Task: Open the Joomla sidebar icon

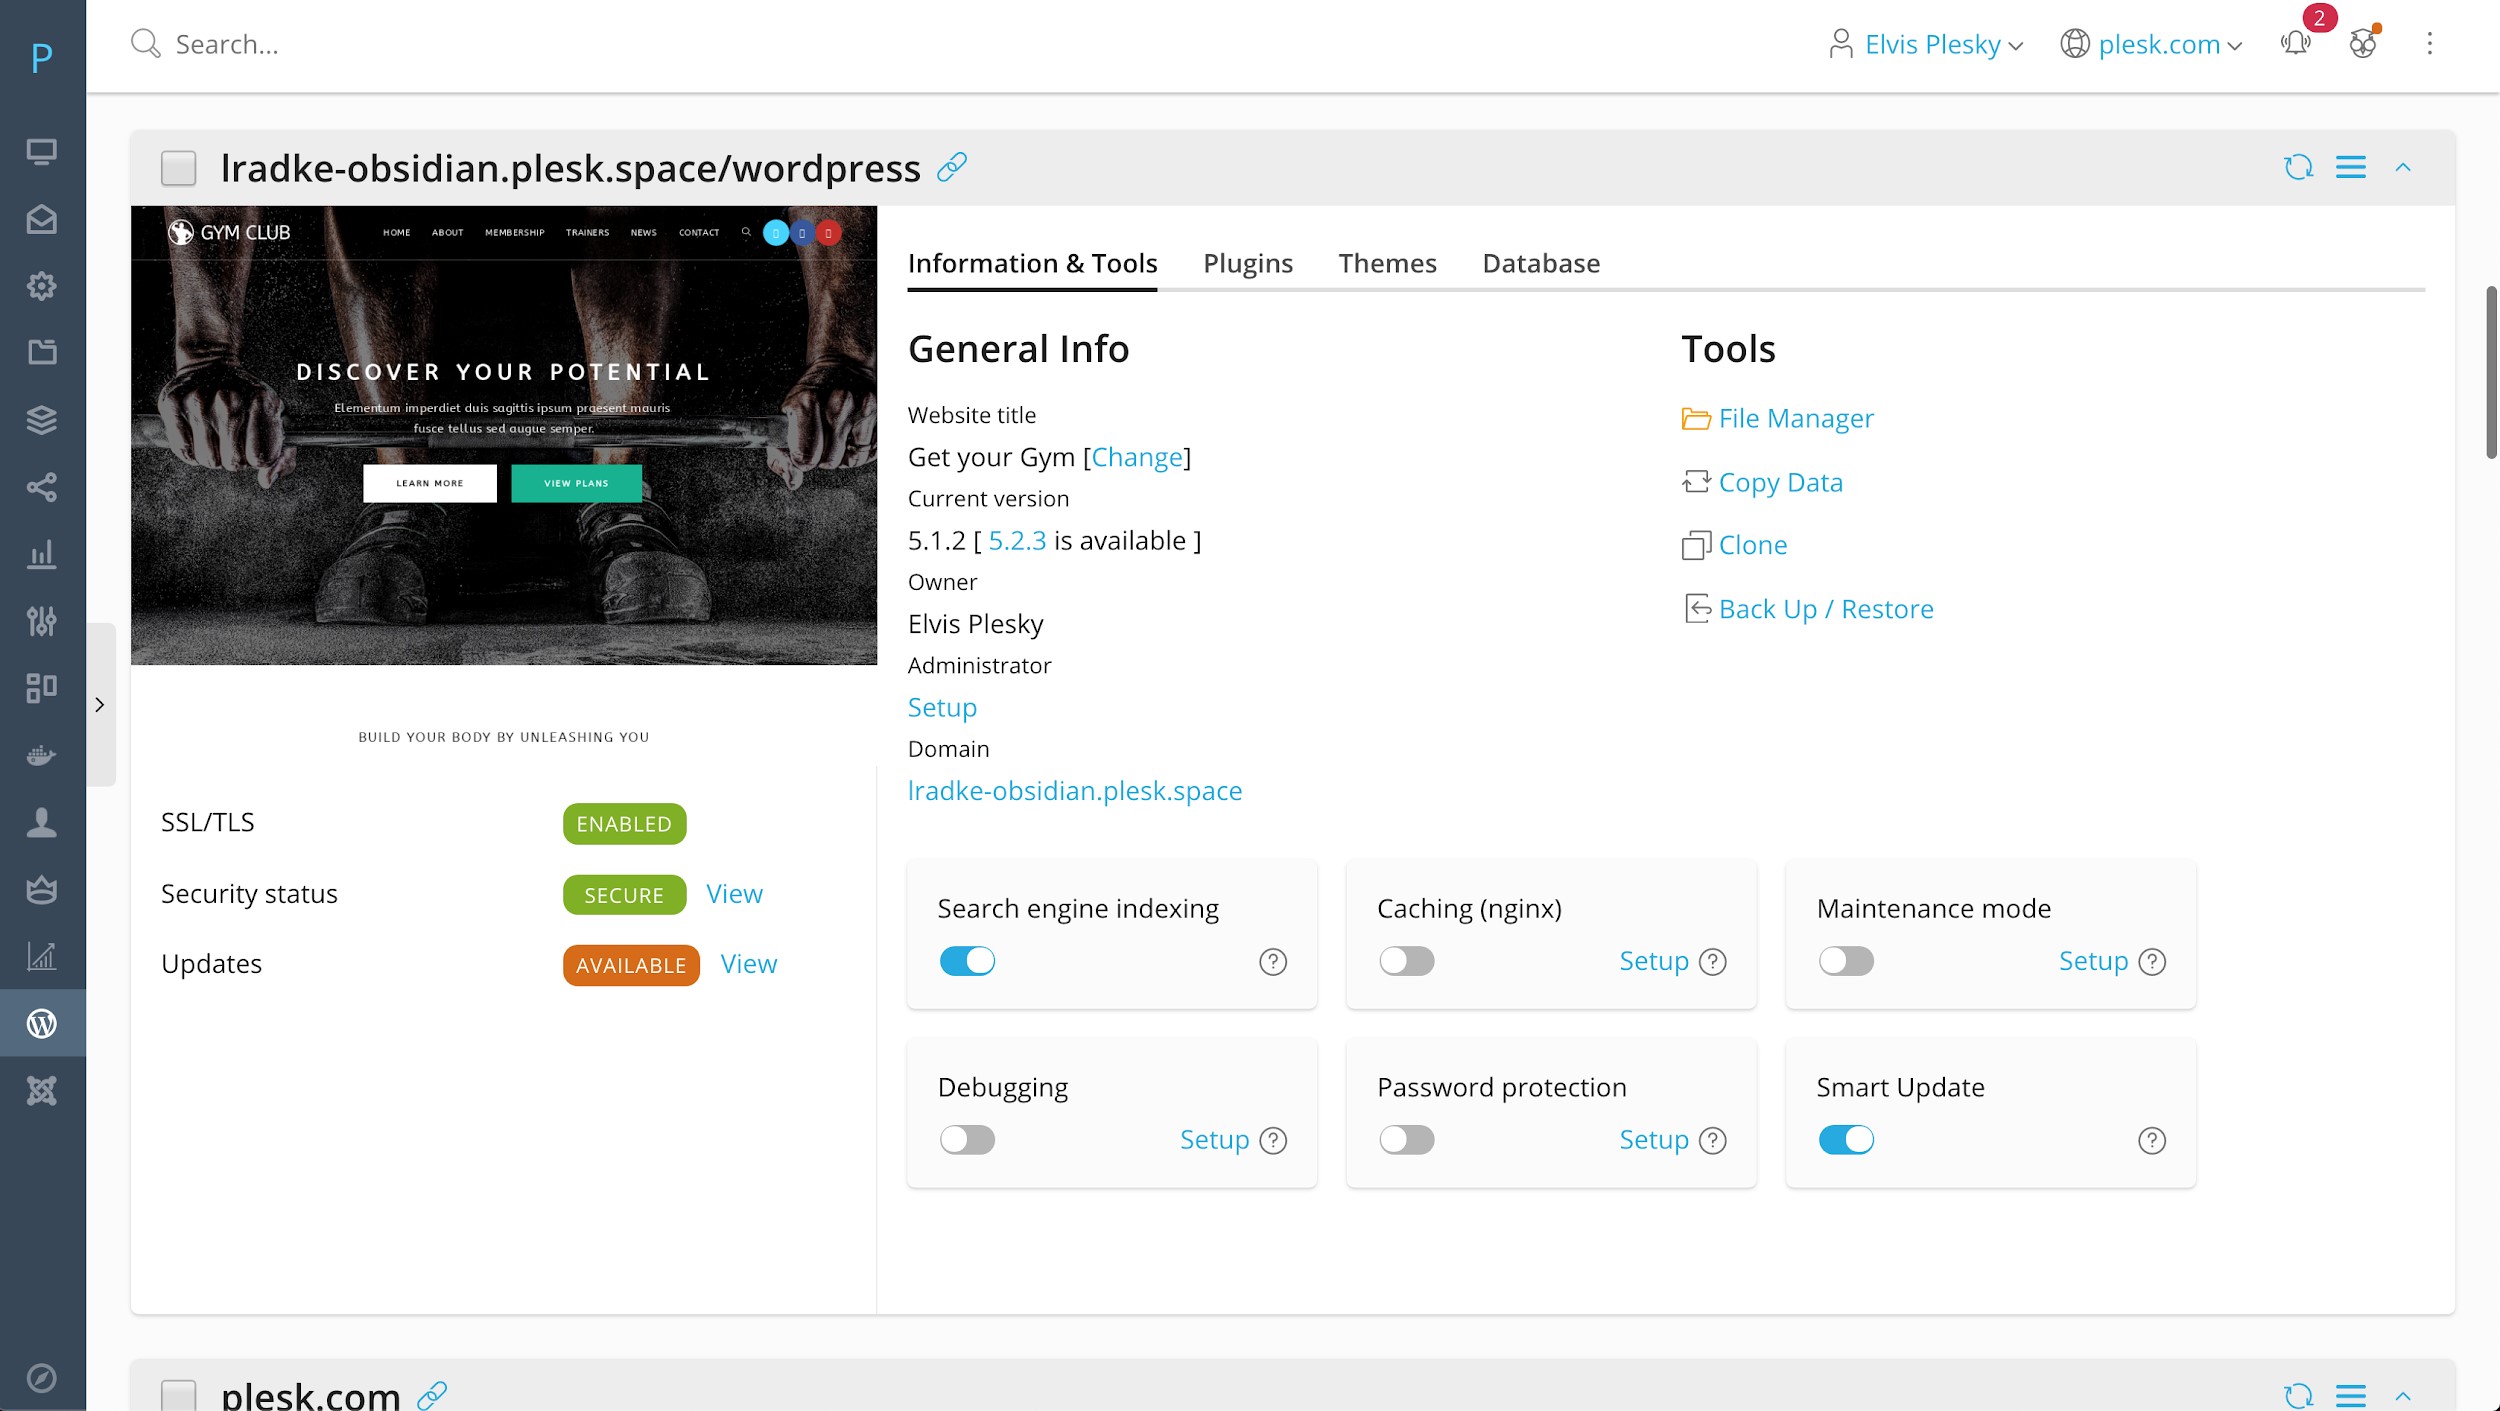Action: coord(42,1090)
